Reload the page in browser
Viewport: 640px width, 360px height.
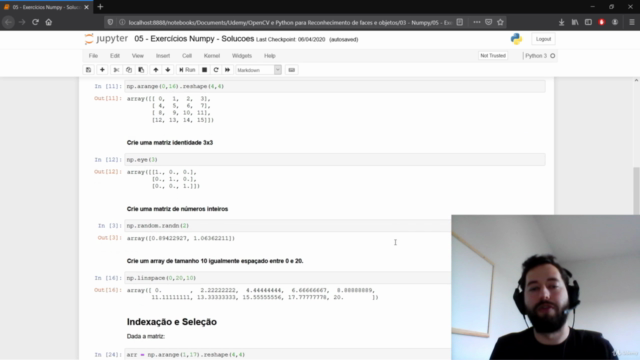tap(35, 22)
